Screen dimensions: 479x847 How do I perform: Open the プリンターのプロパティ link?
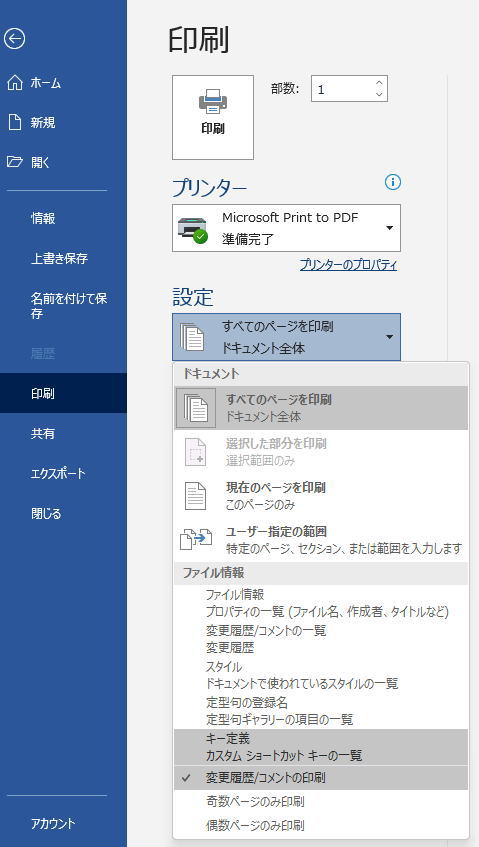[x=348, y=265]
